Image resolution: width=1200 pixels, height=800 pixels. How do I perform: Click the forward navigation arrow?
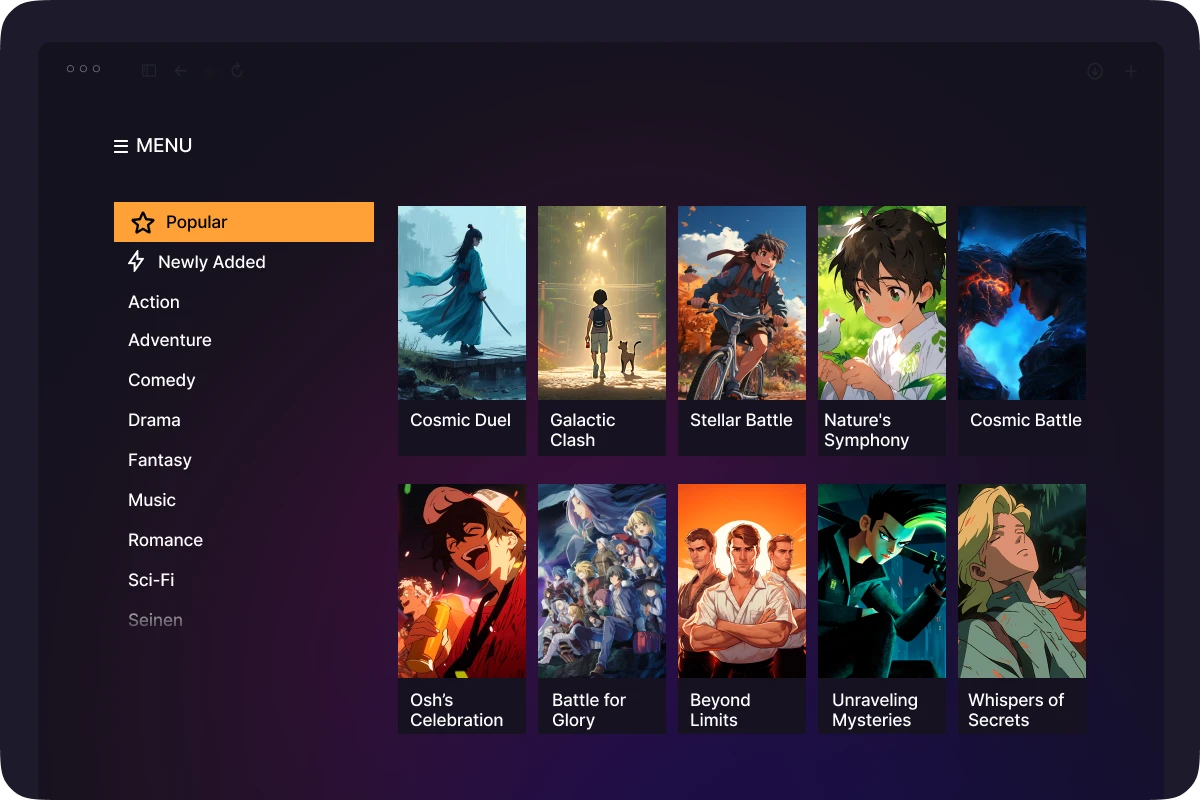[x=208, y=70]
